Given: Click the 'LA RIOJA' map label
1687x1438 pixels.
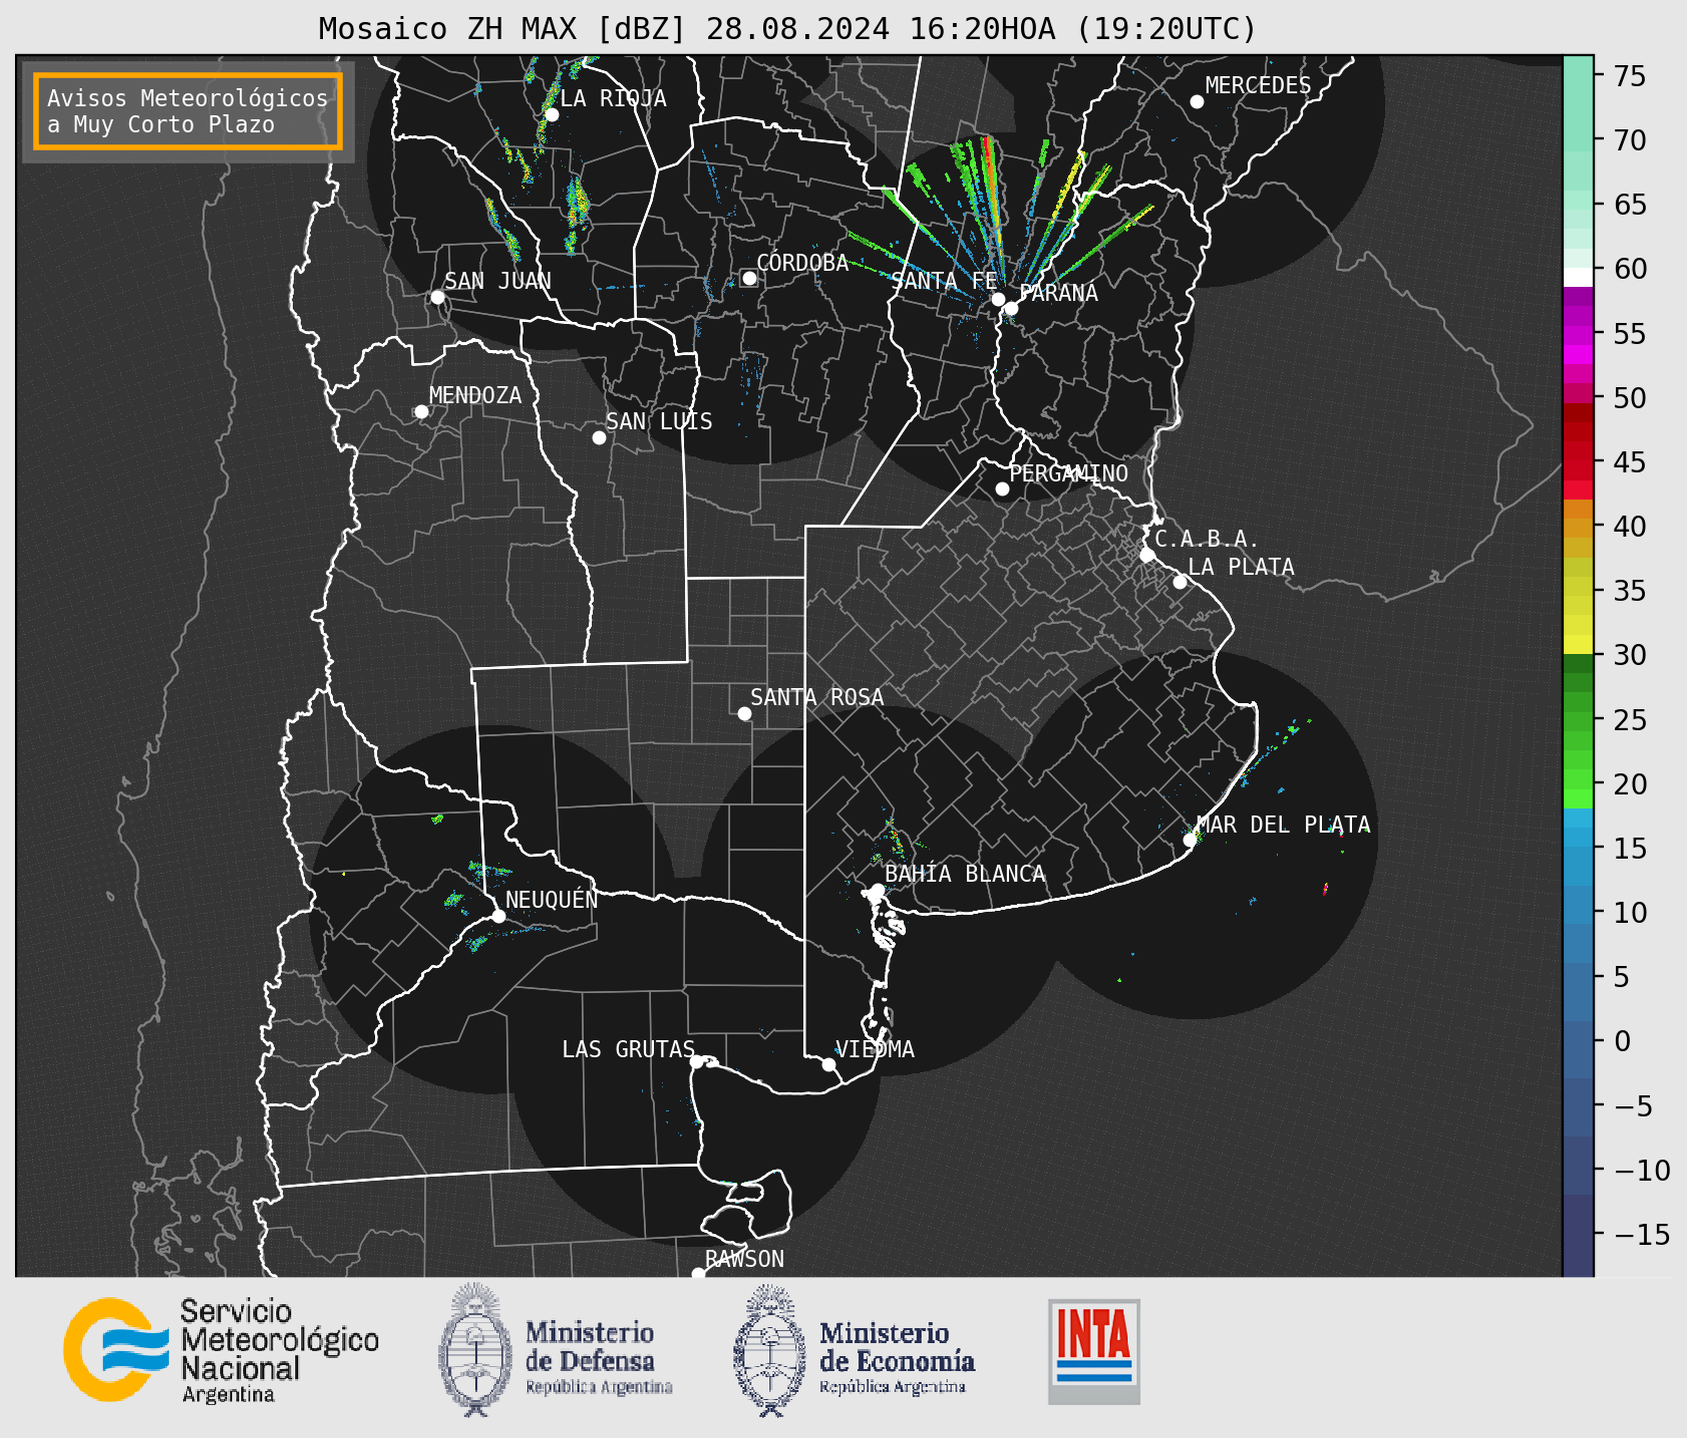Looking at the screenshot, I should click(x=613, y=98).
